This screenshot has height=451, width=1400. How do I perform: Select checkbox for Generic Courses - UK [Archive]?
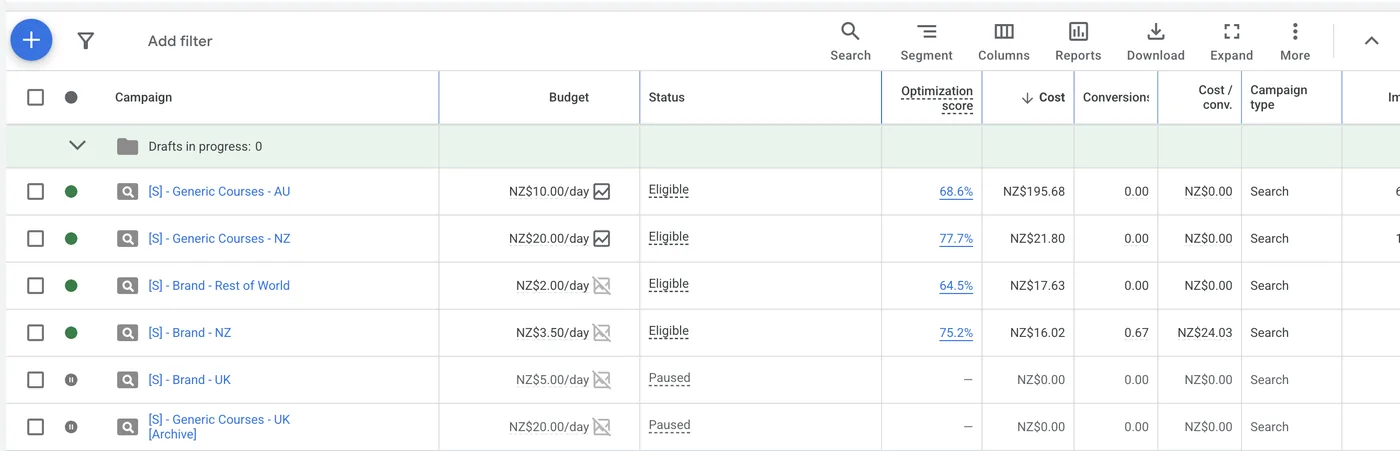click(35, 426)
